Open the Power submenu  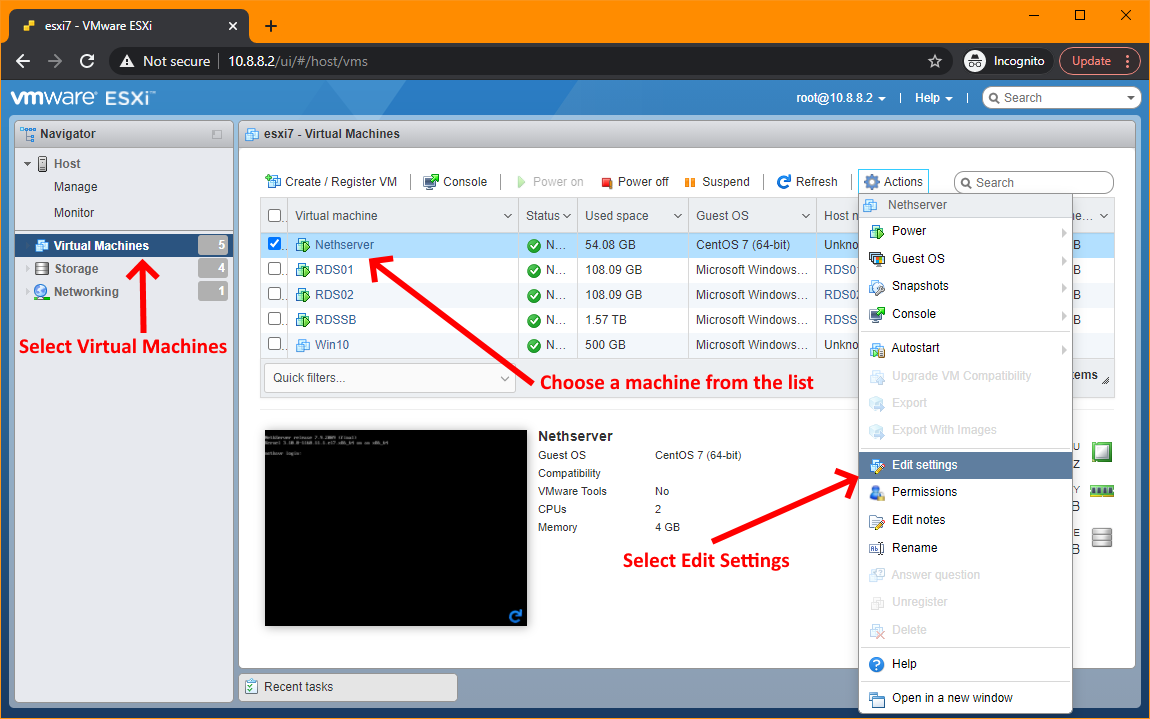point(965,231)
